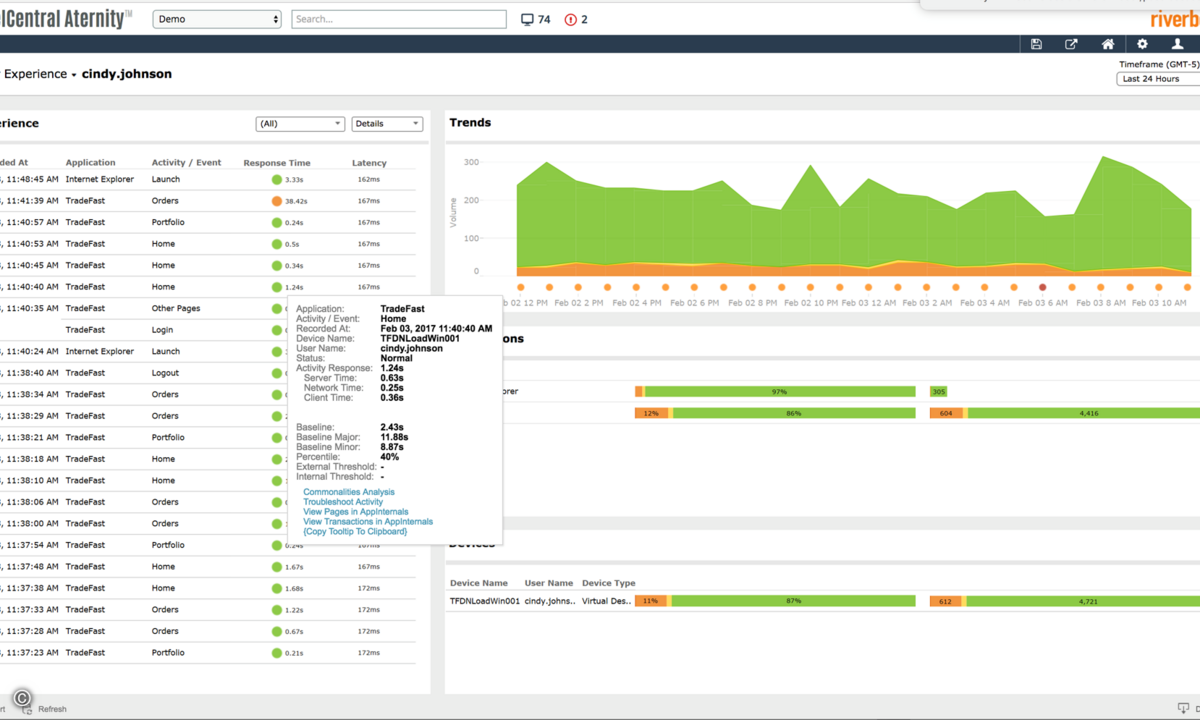The height and width of the screenshot is (720, 1200).
Task: Click the green dot next to 1.22s
Action: (x=277, y=610)
